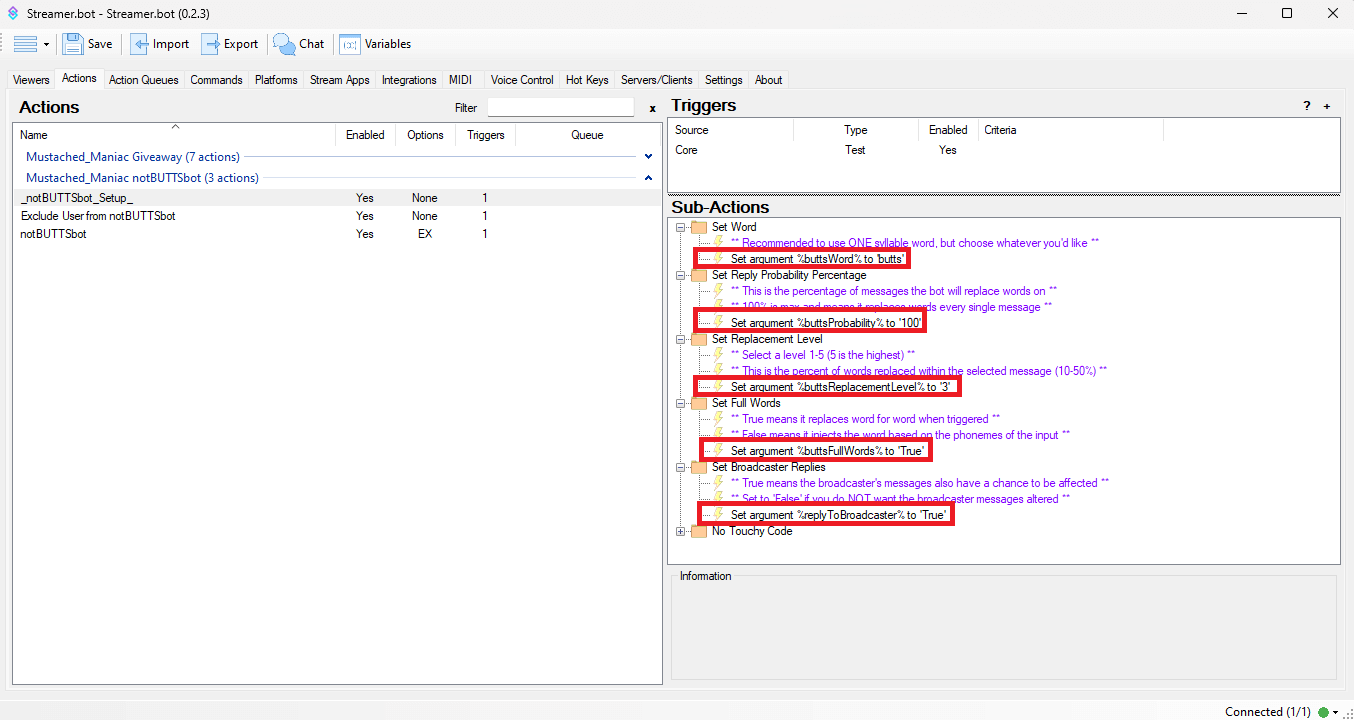Image resolution: width=1354 pixels, height=720 pixels.
Task: Click lightning icon beside %buttsWord% argument
Action: click(717, 258)
